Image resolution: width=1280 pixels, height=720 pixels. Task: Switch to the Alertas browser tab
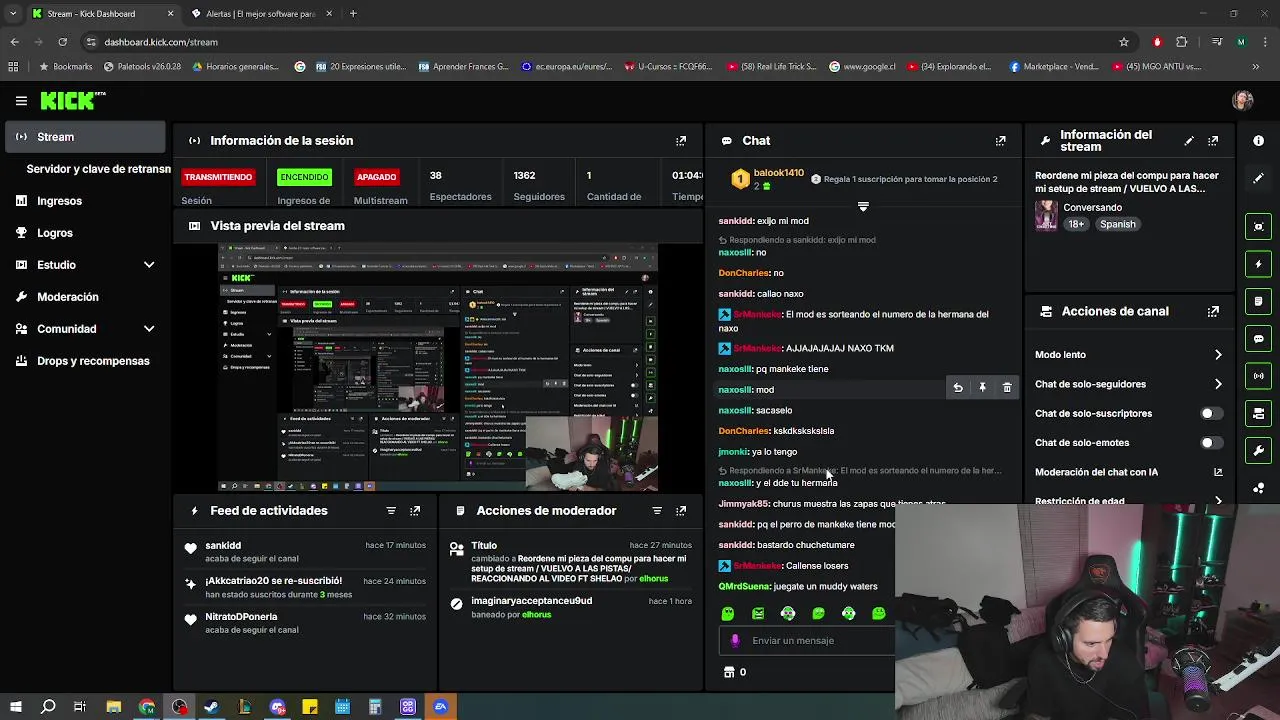tap(260, 14)
